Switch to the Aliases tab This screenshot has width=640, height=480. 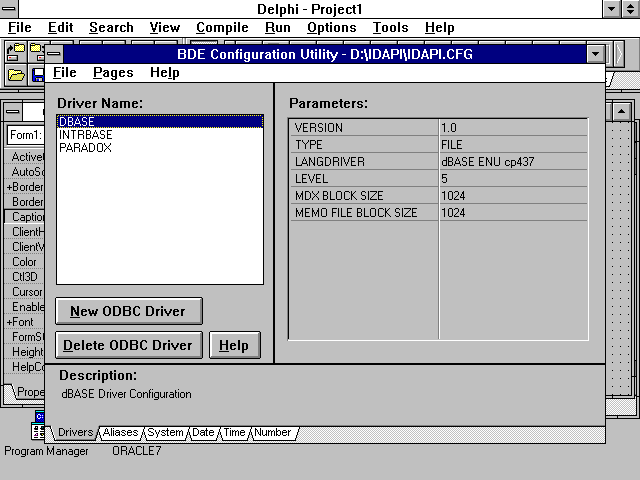tap(120, 433)
